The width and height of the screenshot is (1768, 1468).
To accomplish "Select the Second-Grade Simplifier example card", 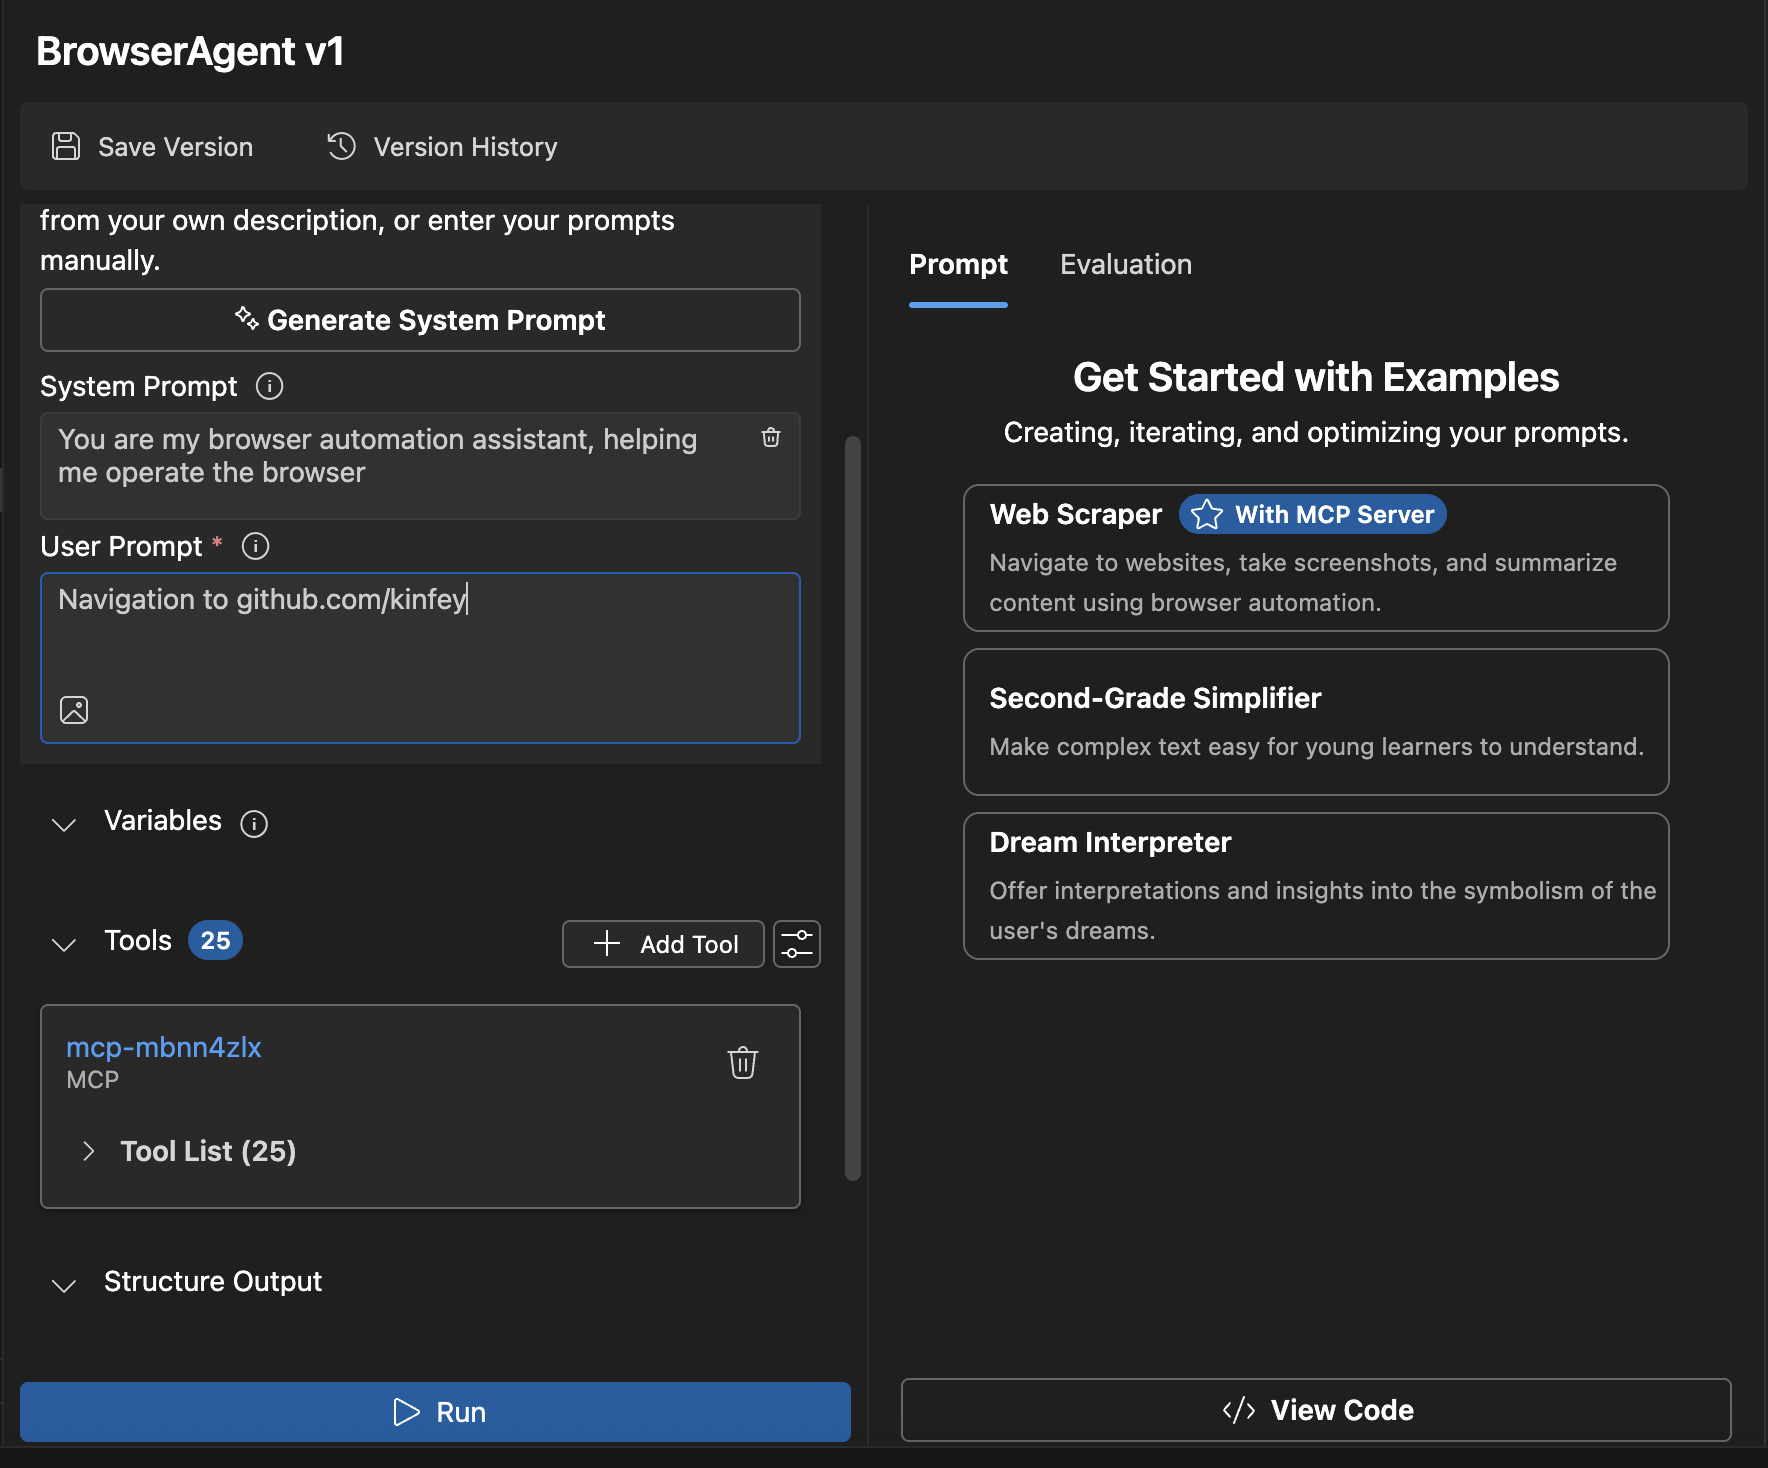I will click(1316, 722).
